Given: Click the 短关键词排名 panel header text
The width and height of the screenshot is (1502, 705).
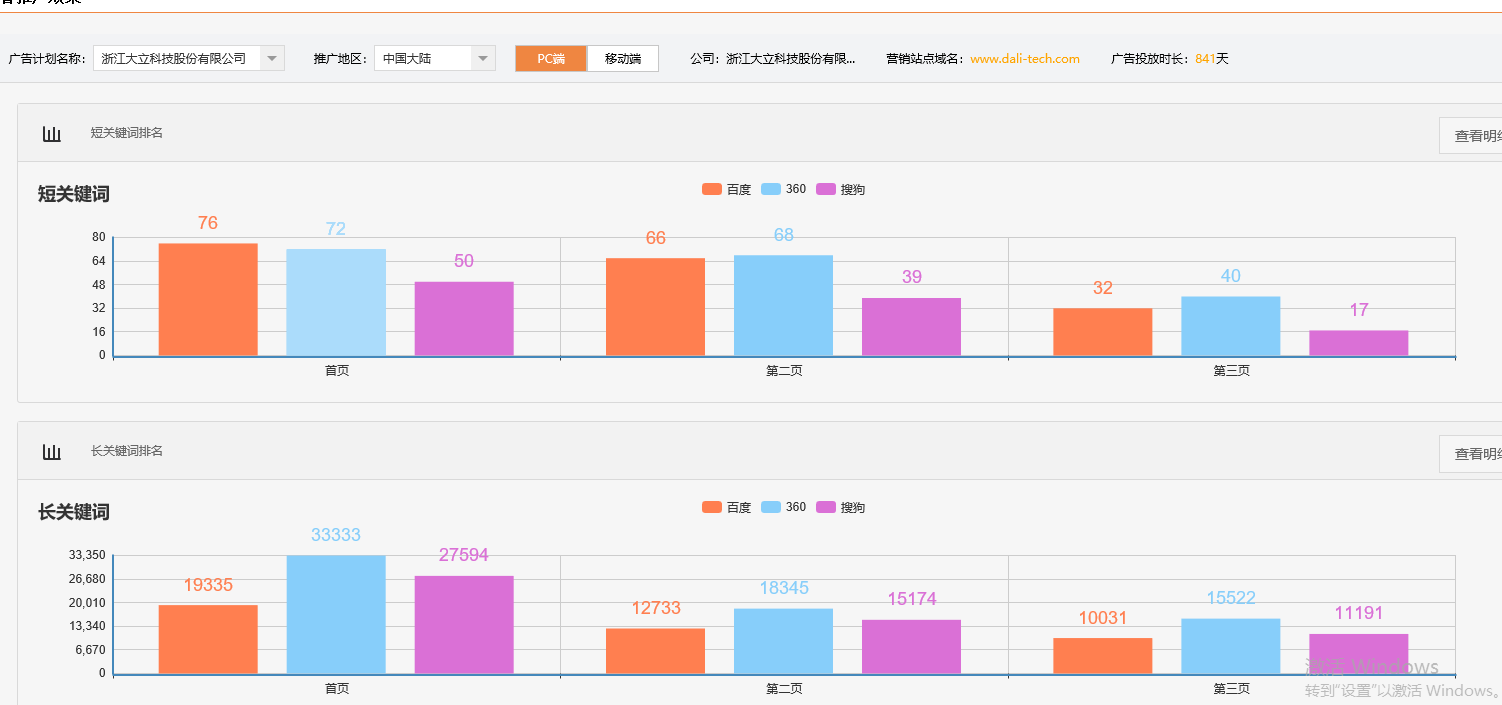Looking at the screenshot, I should pos(127,133).
